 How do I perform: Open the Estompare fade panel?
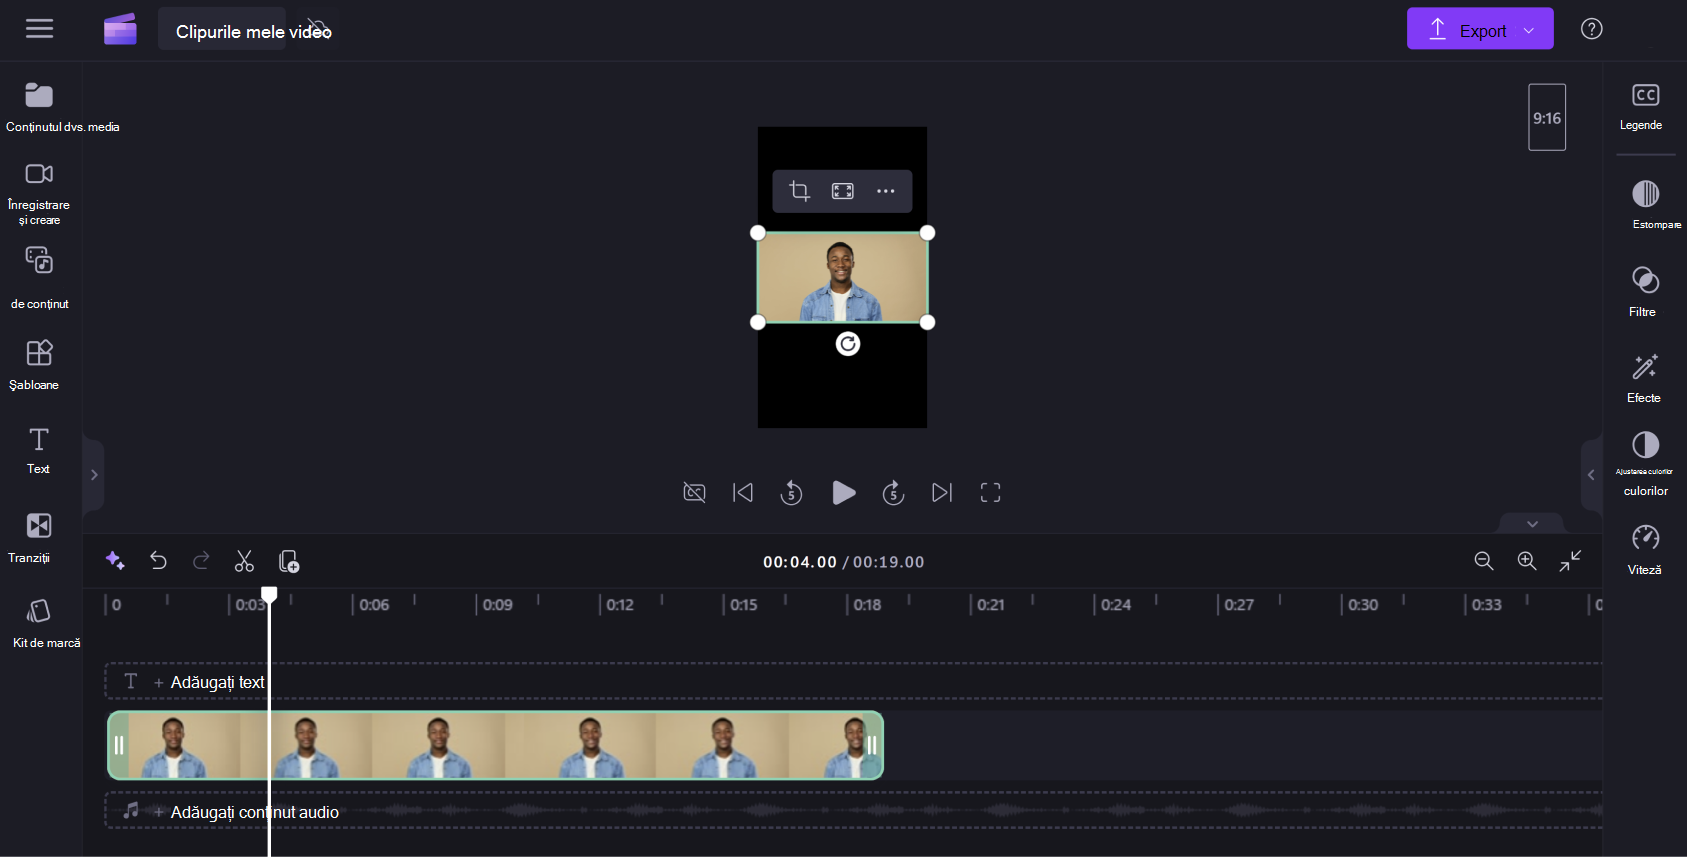coord(1646,204)
